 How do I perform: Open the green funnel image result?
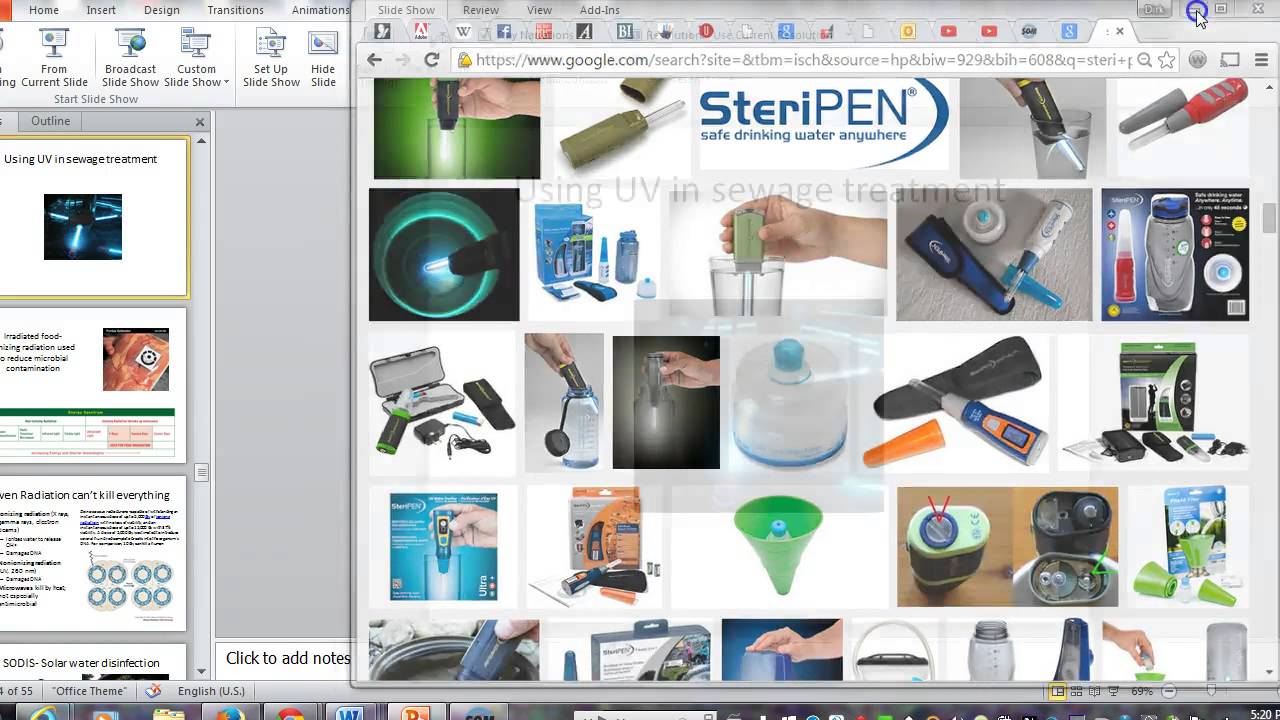click(780, 545)
